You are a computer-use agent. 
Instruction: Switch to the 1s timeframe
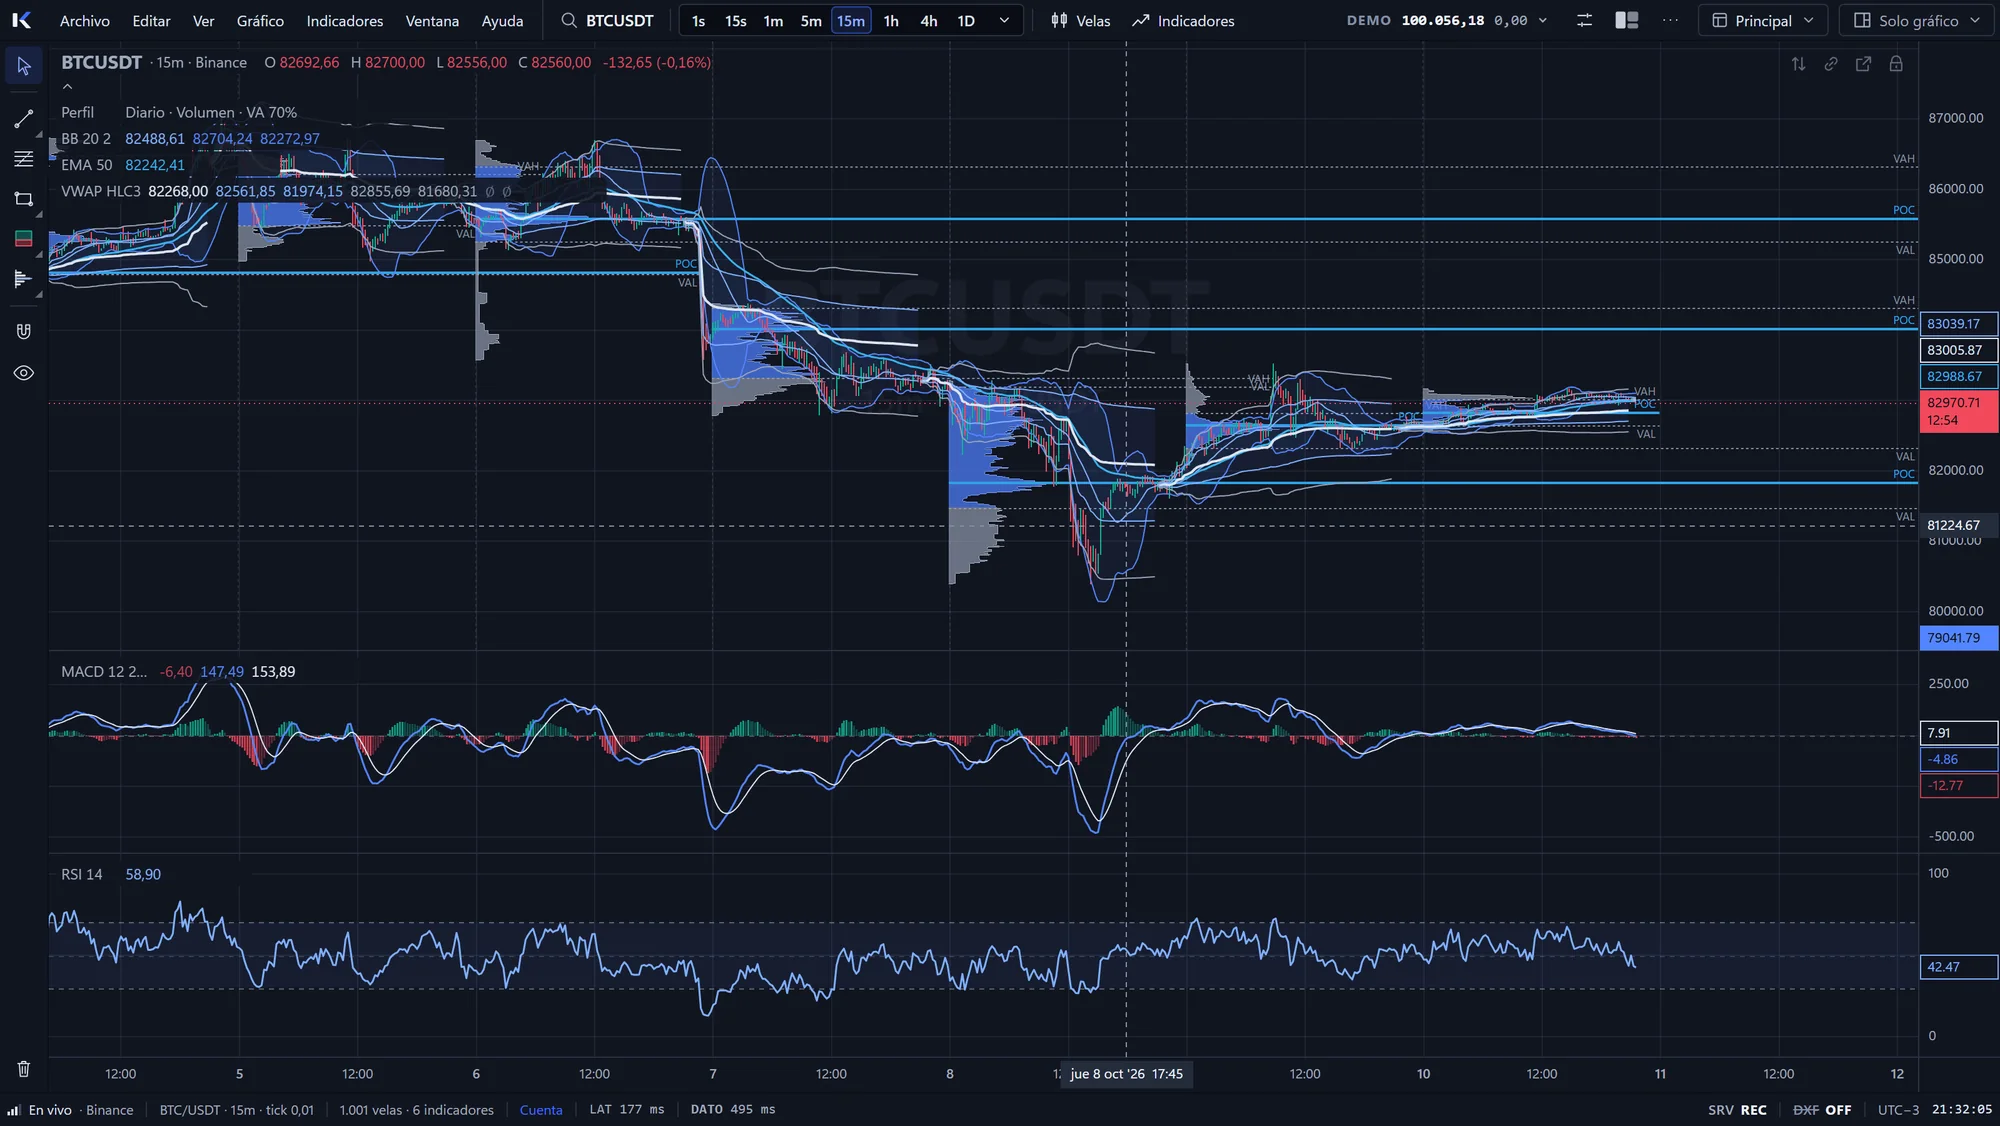click(x=698, y=21)
